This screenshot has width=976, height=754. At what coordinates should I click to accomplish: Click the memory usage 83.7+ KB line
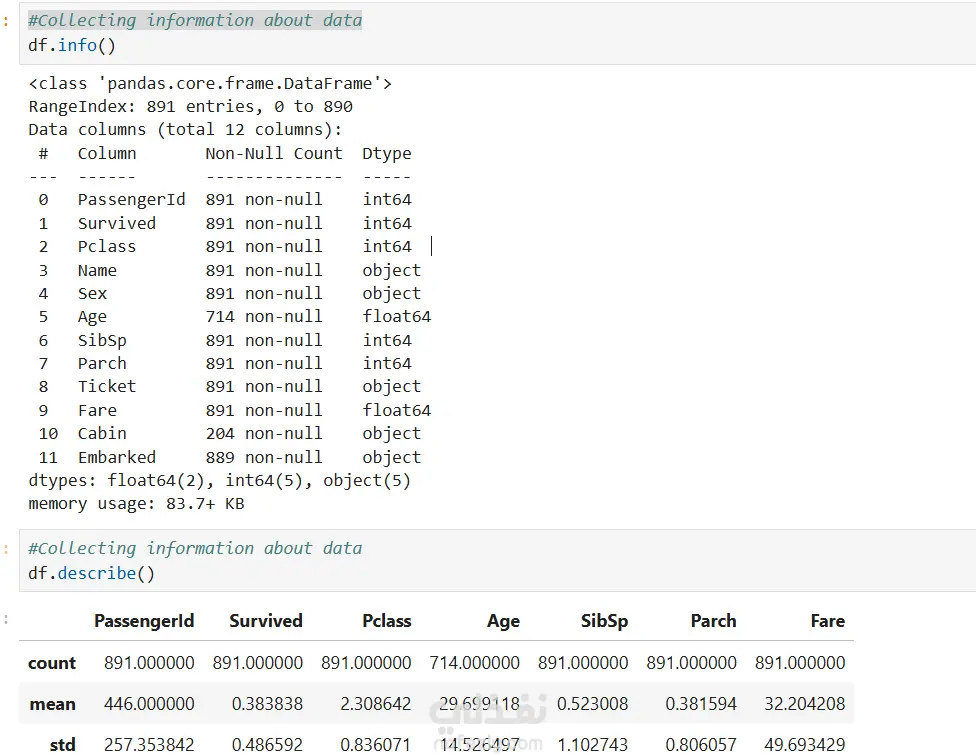(x=136, y=504)
